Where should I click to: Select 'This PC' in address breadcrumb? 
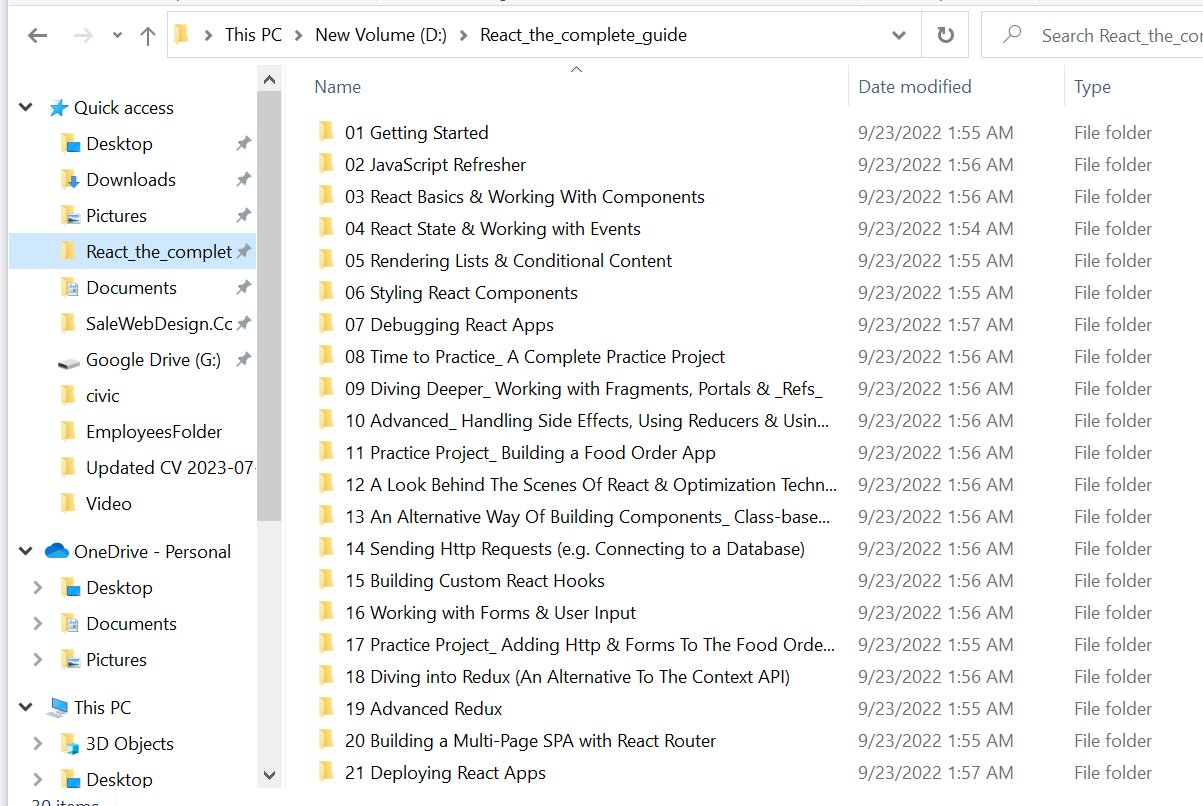pos(253,35)
